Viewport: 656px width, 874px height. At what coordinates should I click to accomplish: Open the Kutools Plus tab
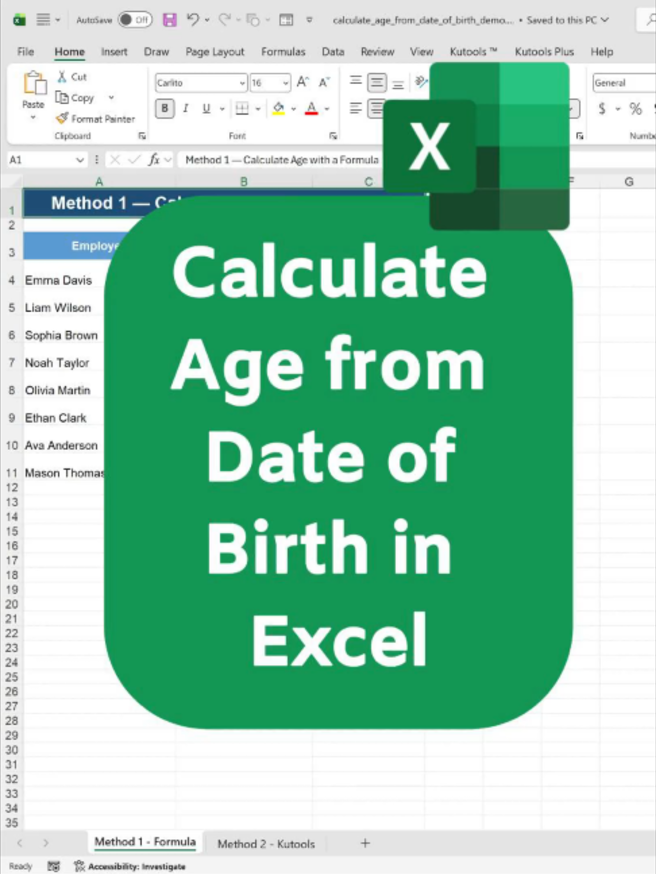point(544,52)
